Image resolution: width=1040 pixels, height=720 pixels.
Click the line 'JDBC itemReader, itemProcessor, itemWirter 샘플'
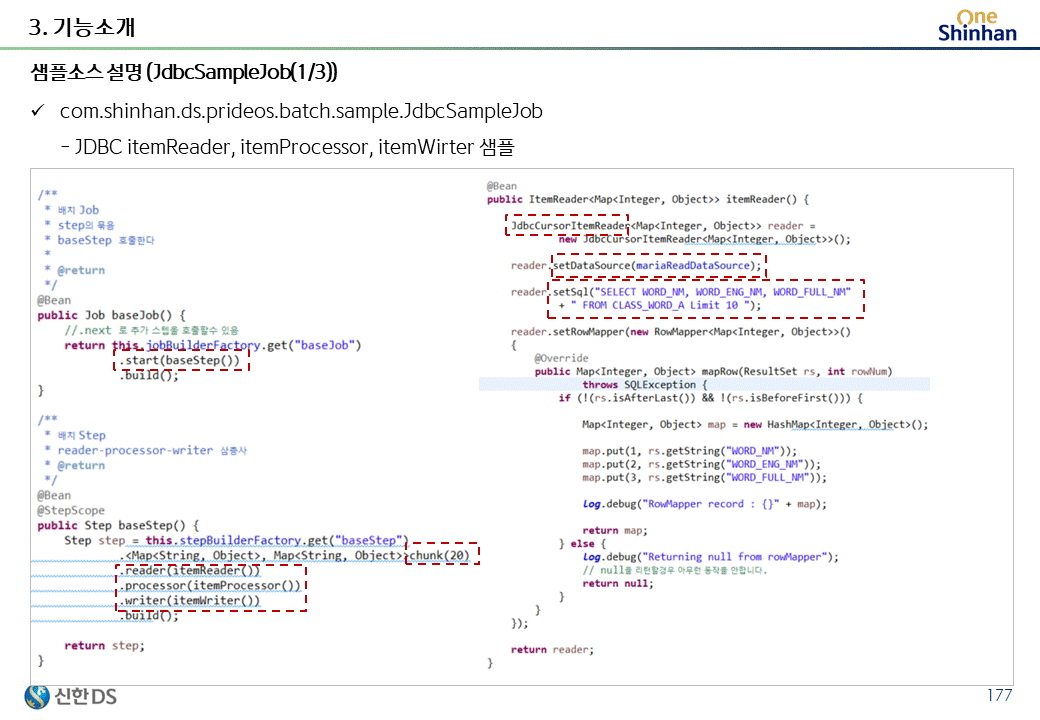(x=294, y=147)
